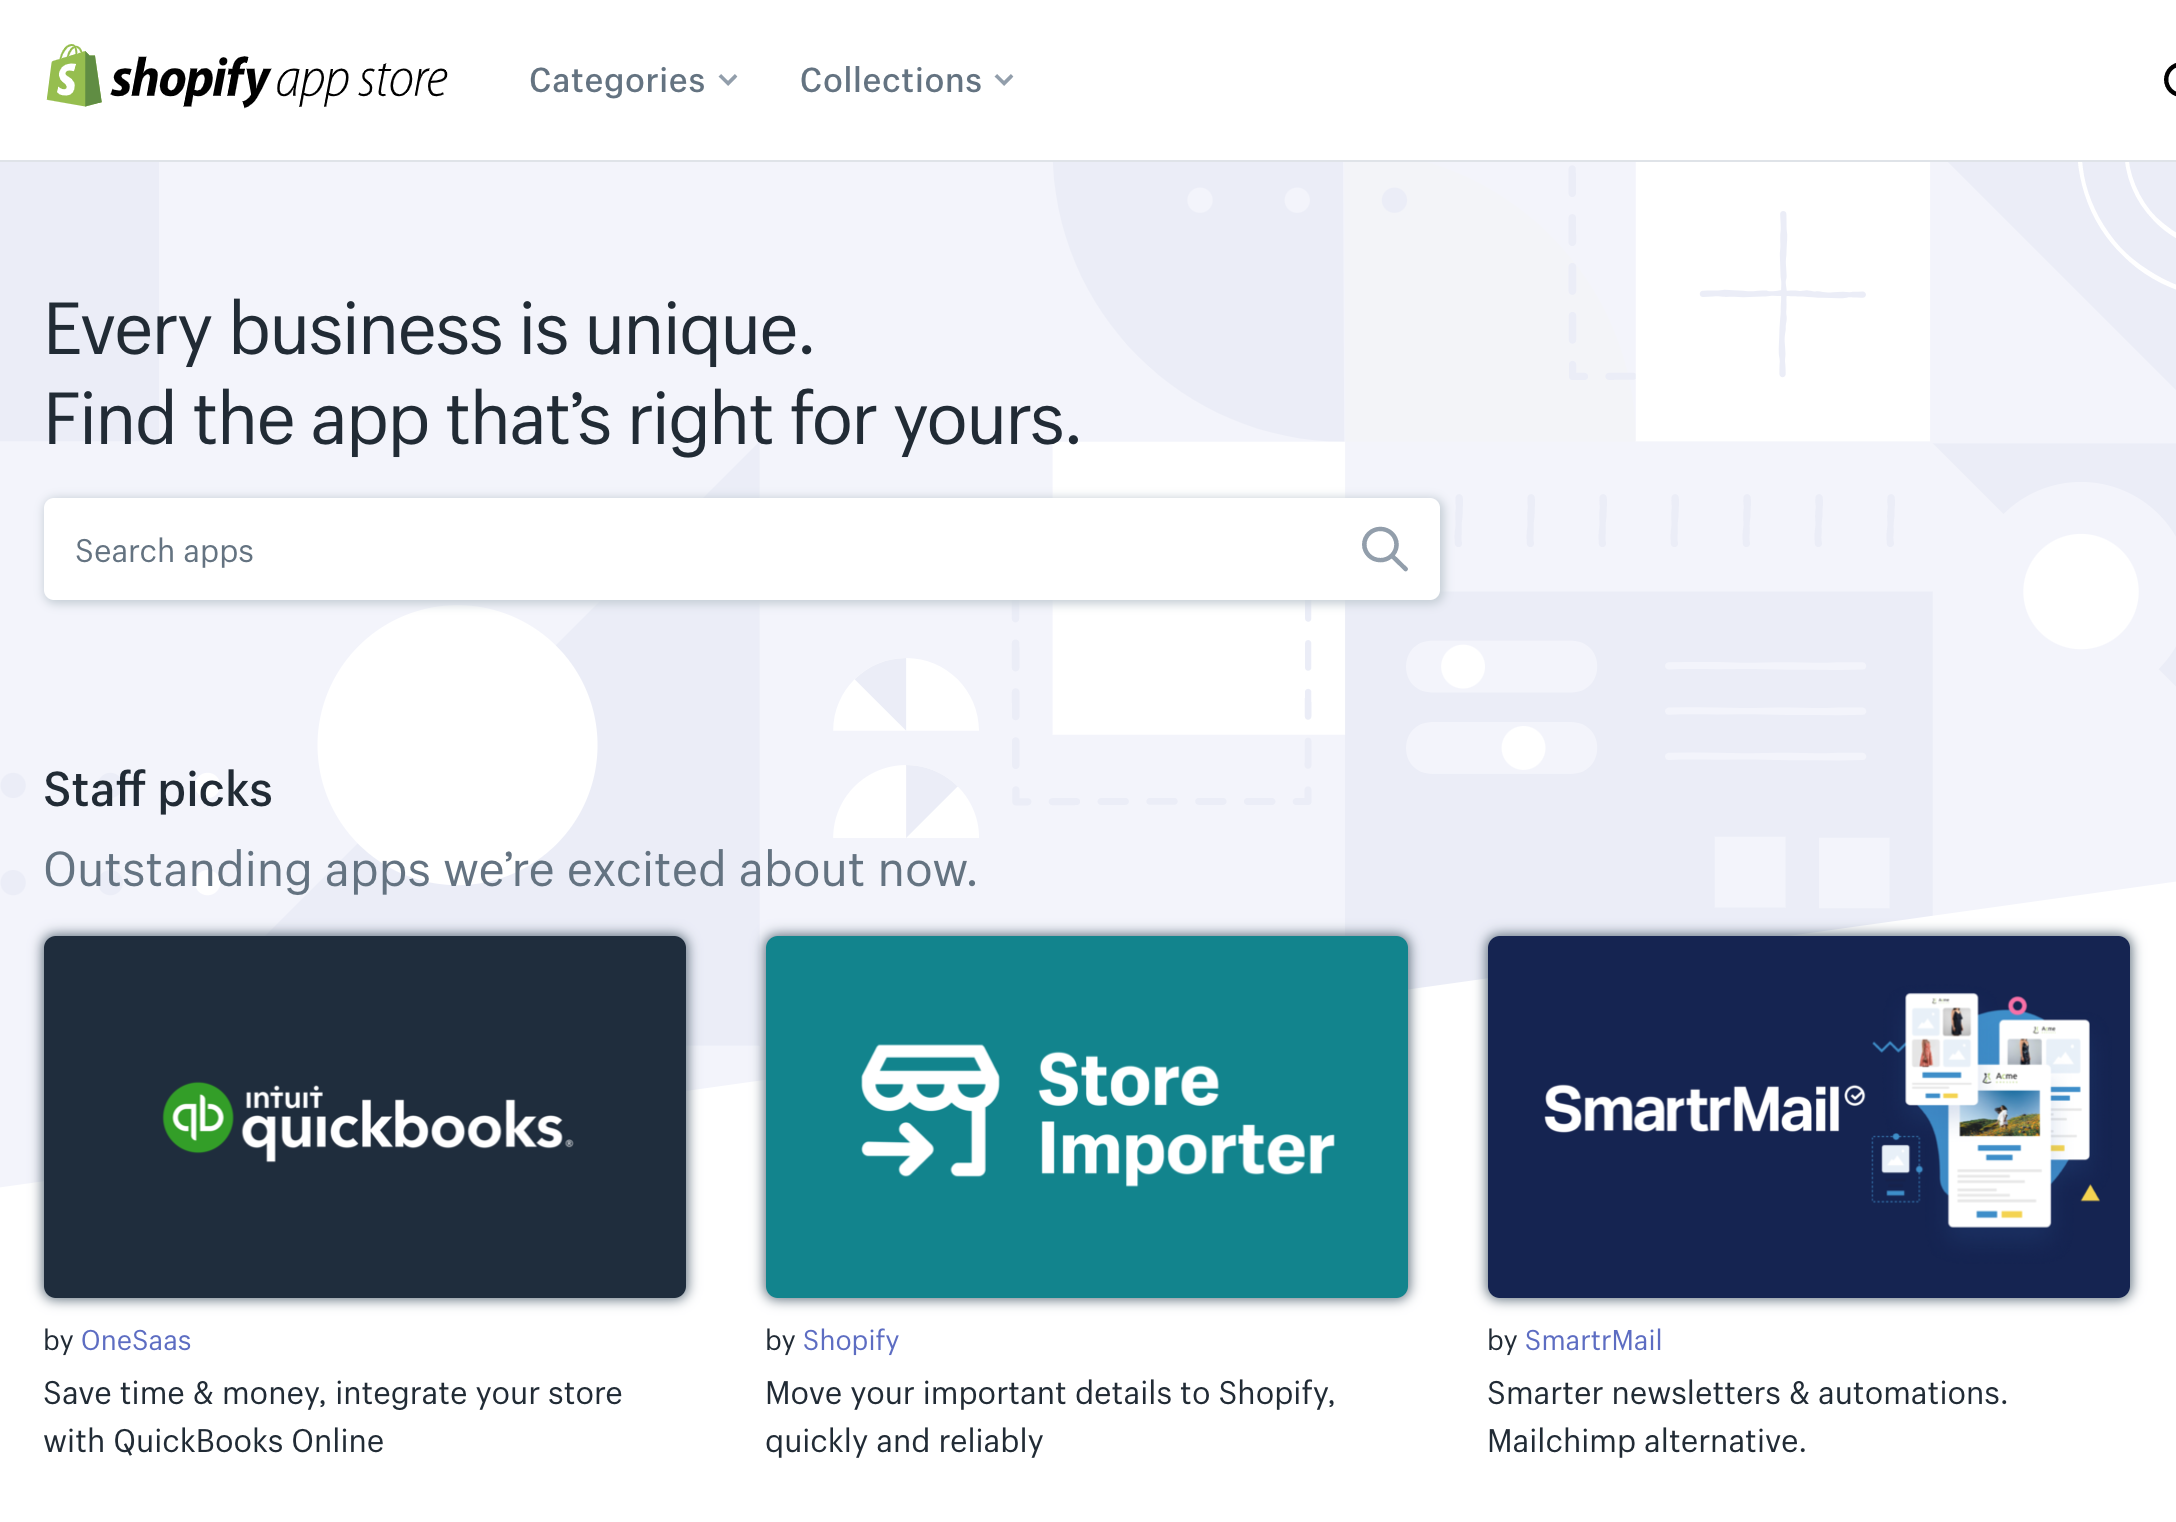Visit the Shopify developer link
2176x1522 pixels.
tap(851, 1340)
